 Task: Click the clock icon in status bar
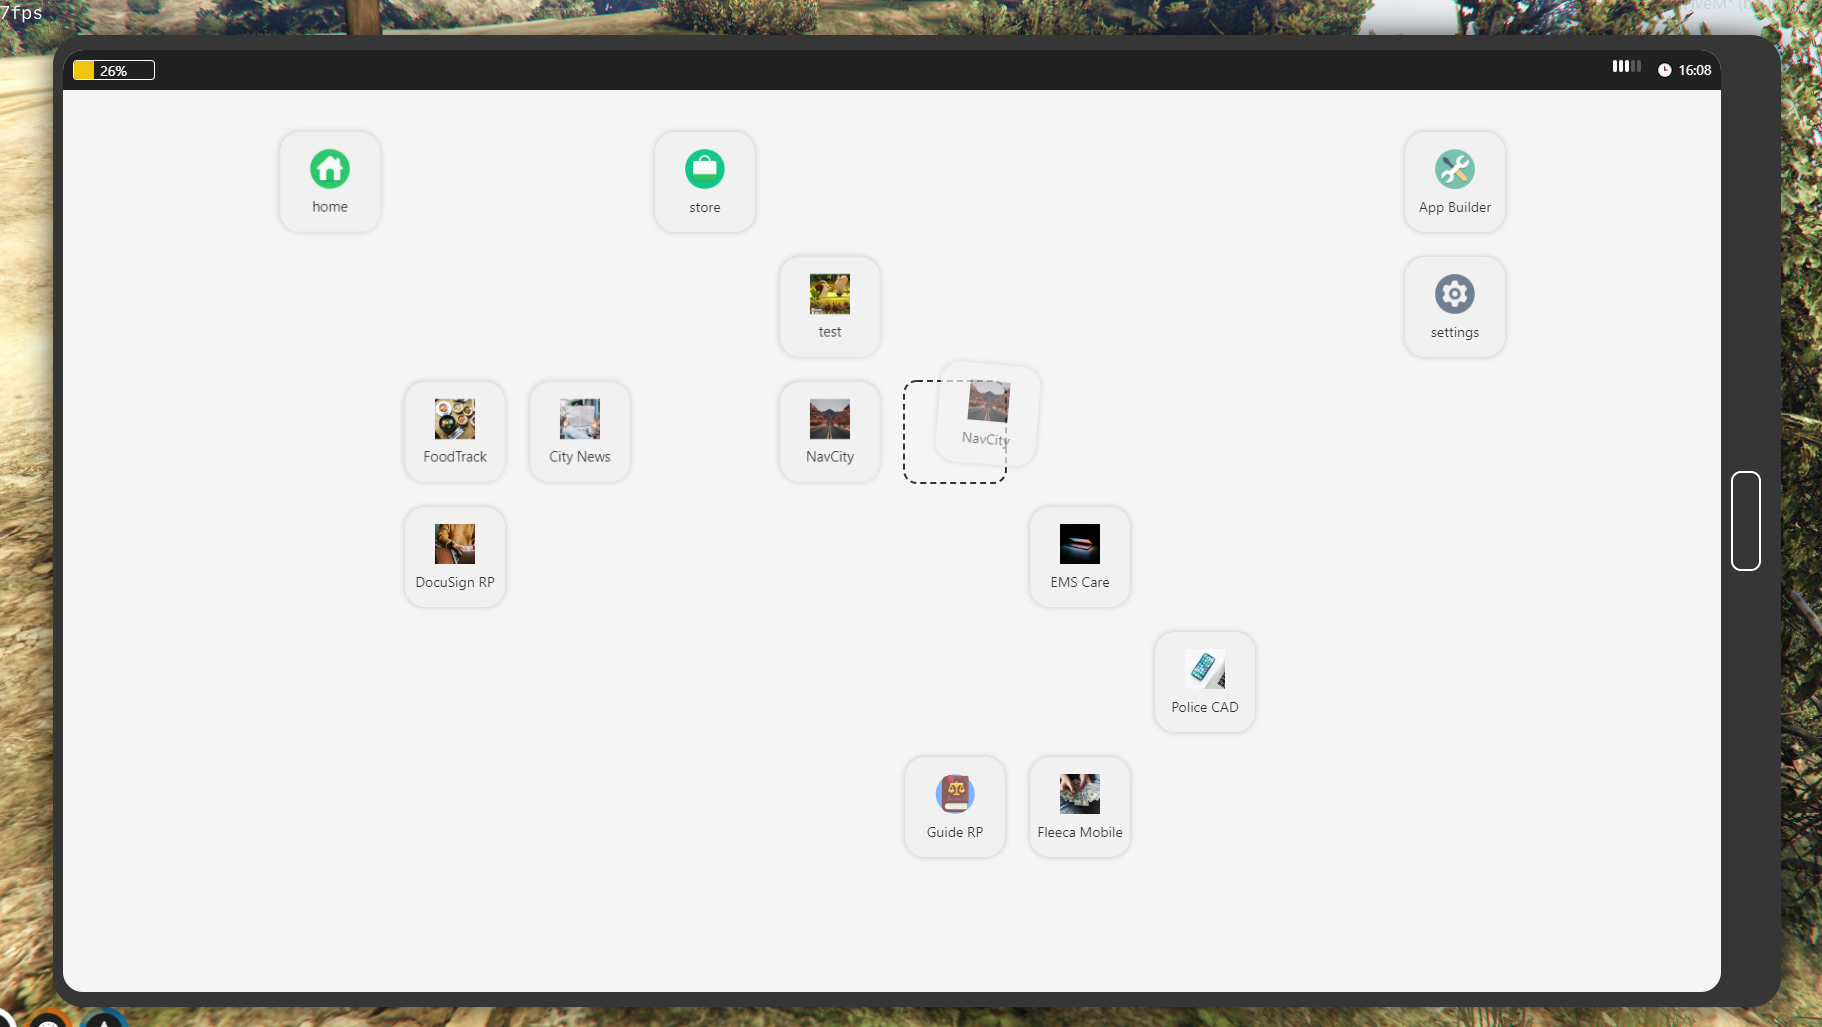coord(1664,70)
